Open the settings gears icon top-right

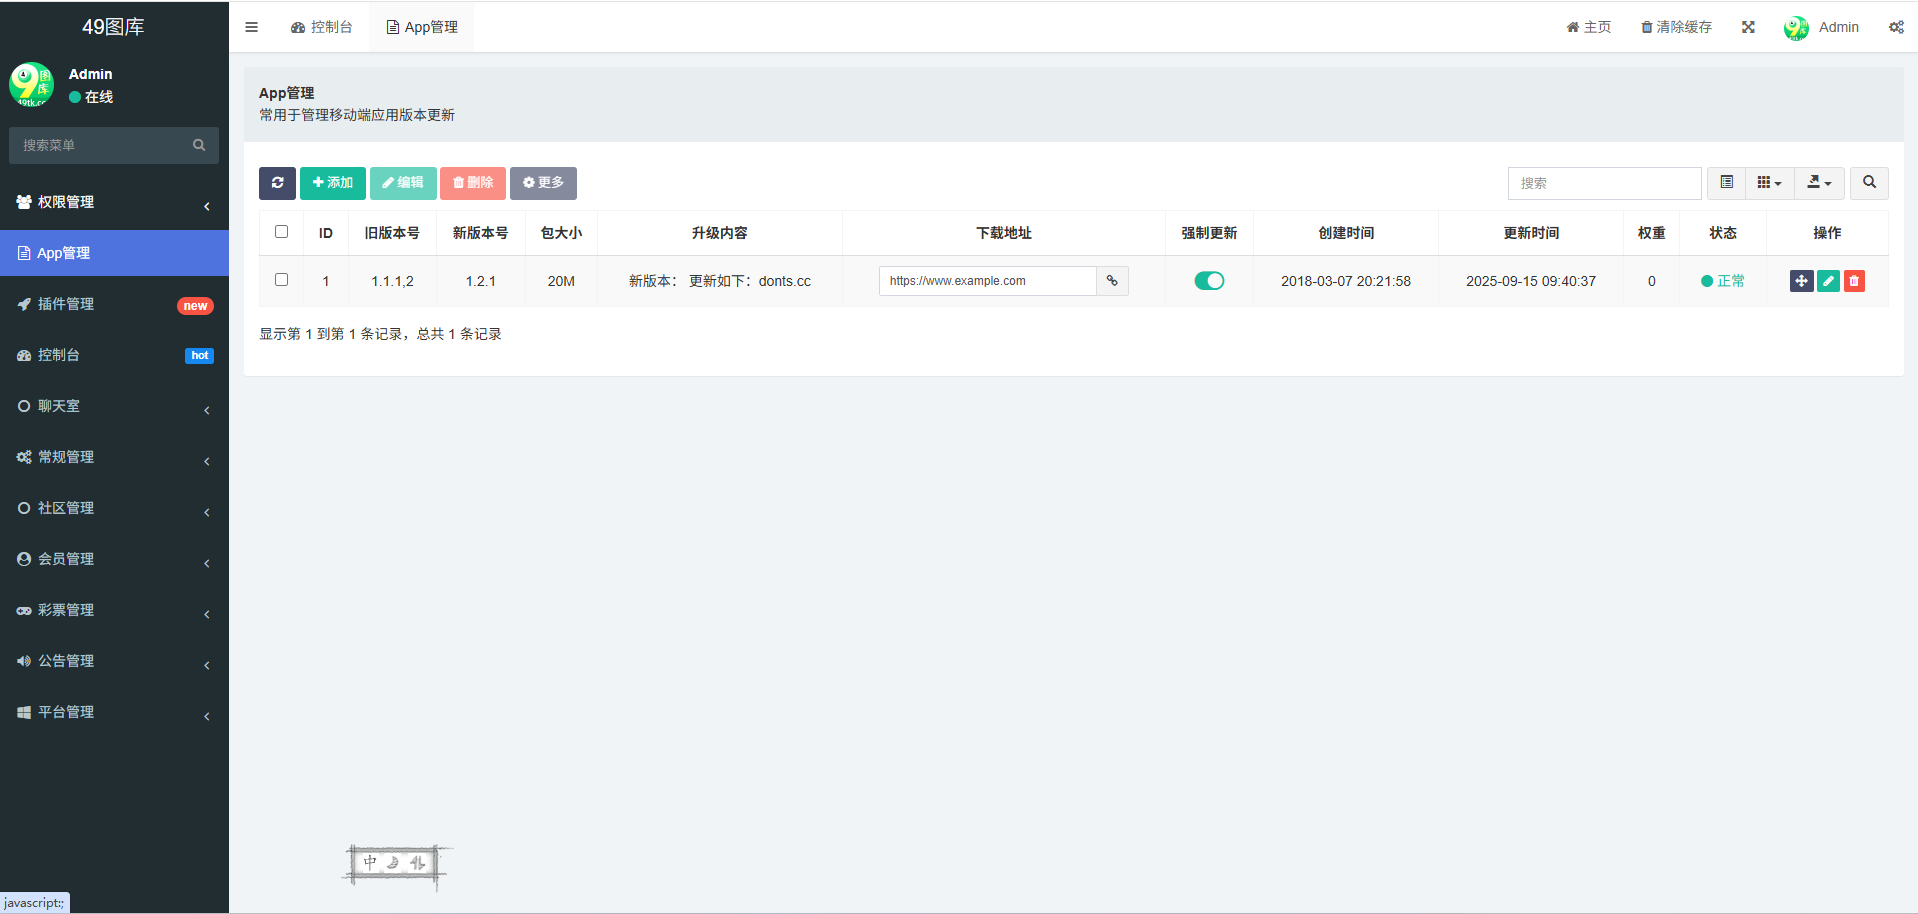[1896, 27]
